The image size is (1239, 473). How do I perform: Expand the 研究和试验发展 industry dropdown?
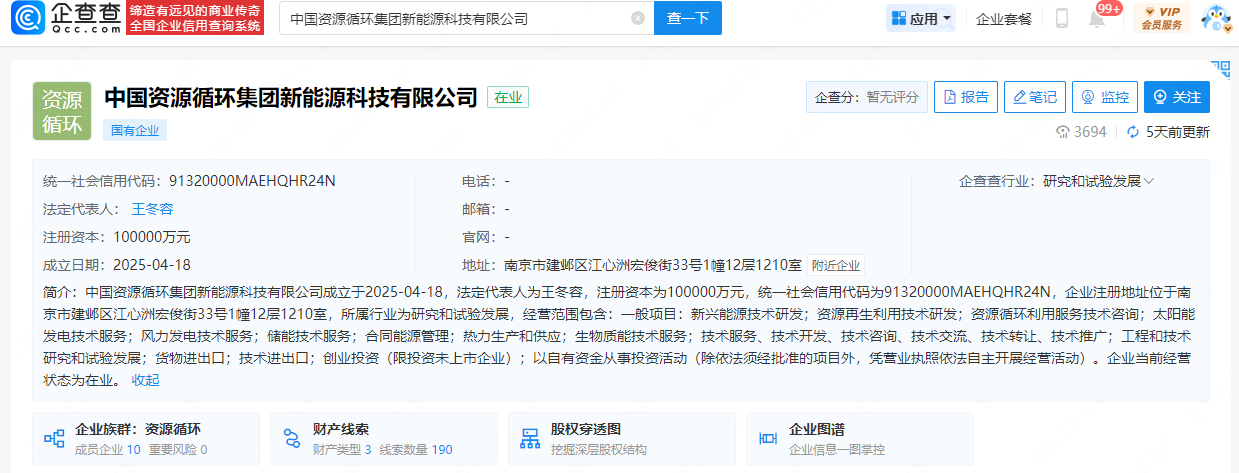coord(1098,181)
